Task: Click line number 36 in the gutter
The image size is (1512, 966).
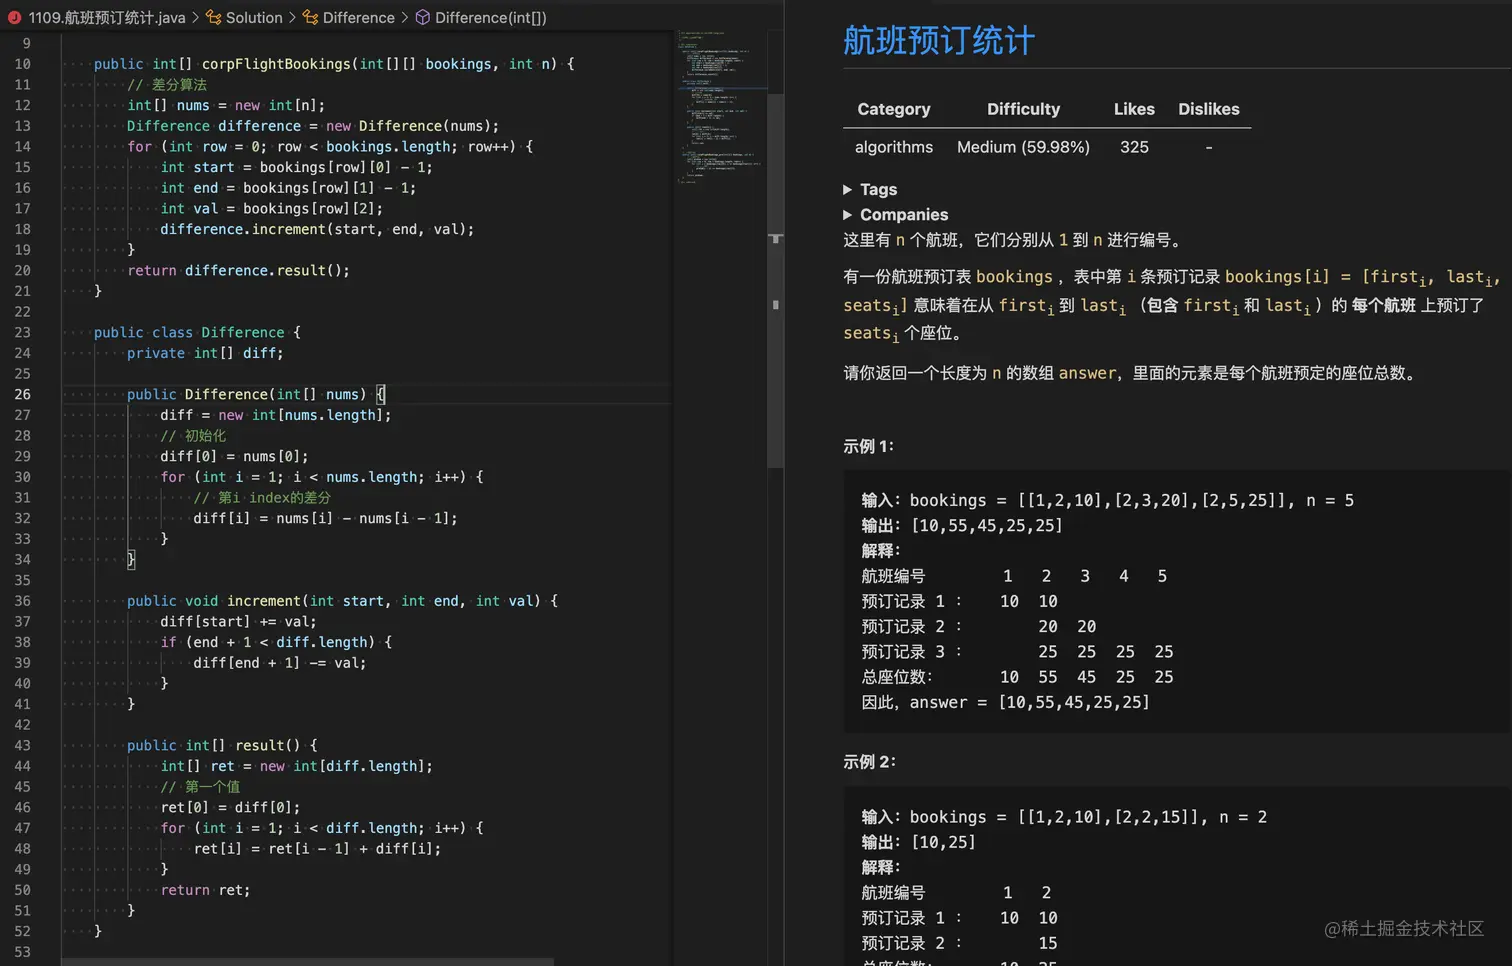Action: point(22,601)
